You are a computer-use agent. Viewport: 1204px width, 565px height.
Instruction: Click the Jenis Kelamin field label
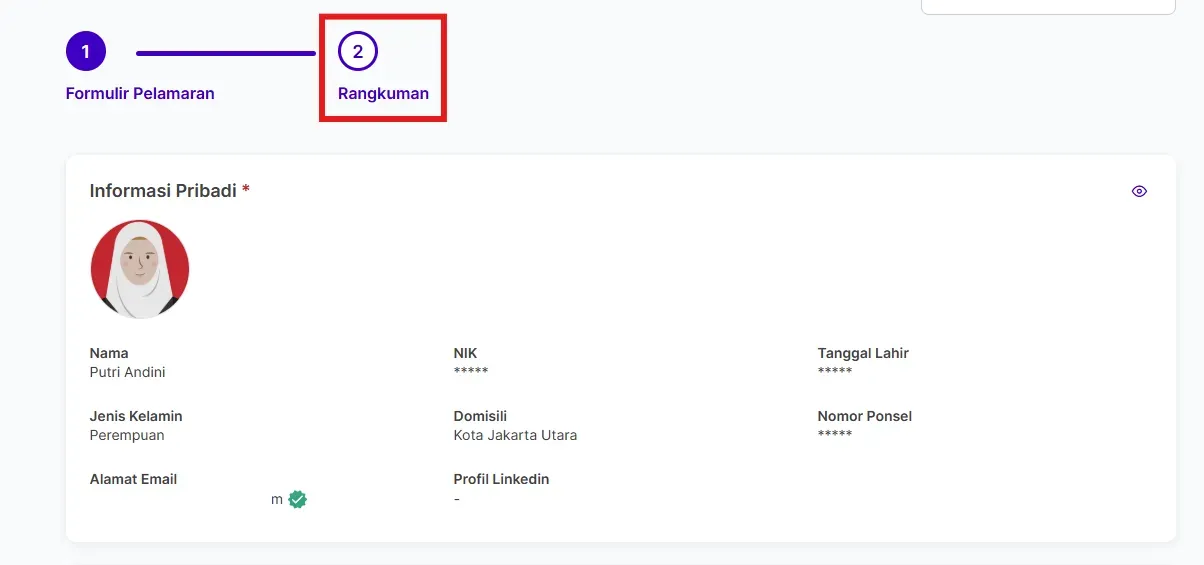pos(136,416)
